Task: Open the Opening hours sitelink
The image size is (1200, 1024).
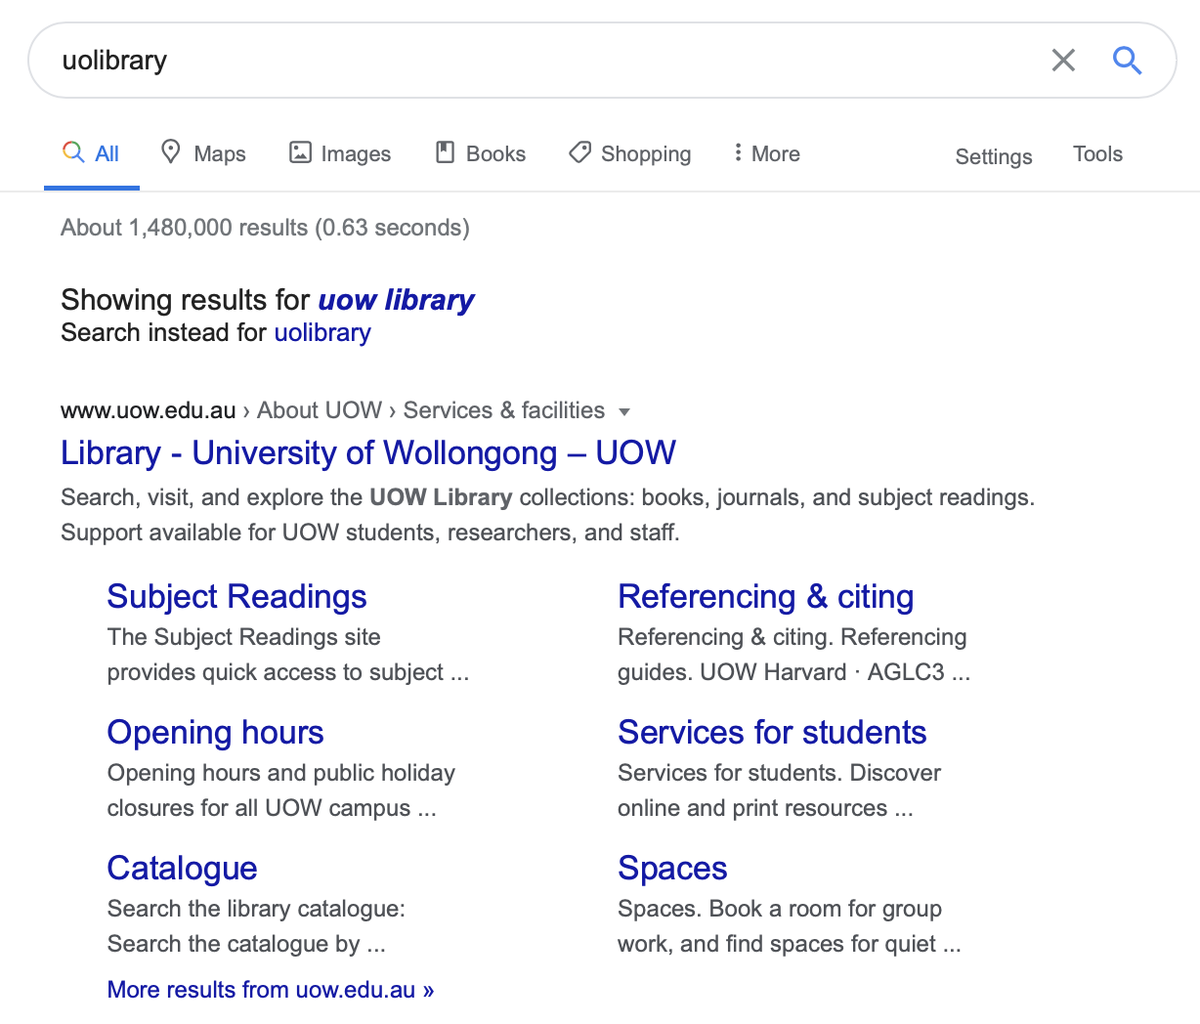Action: [x=215, y=733]
